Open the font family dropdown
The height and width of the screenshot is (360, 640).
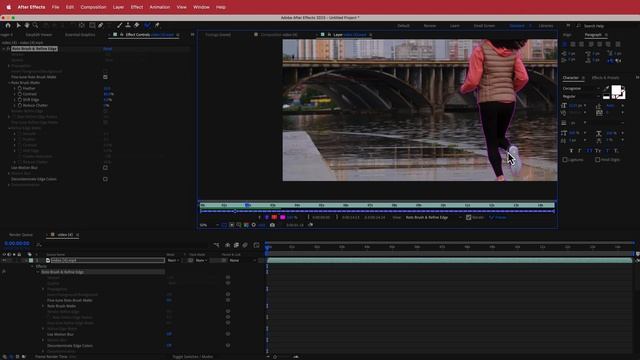581,88
